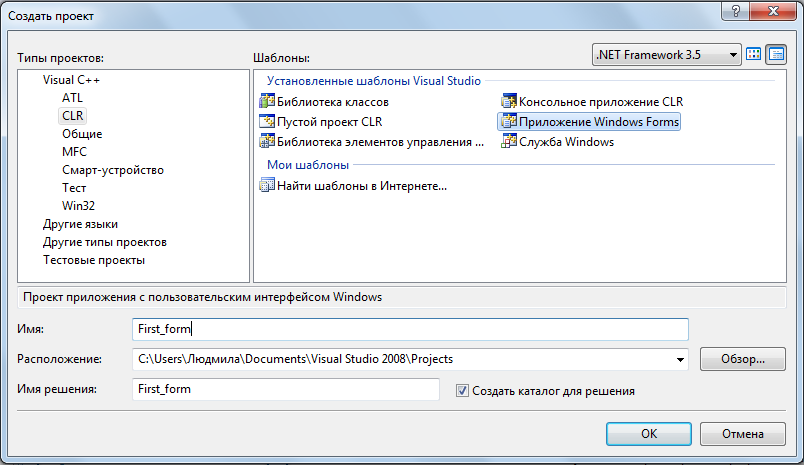The width and height of the screenshot is (804, 465).
Task: Select the Служба Windows template icon
Action: click(x=509, y=142)
